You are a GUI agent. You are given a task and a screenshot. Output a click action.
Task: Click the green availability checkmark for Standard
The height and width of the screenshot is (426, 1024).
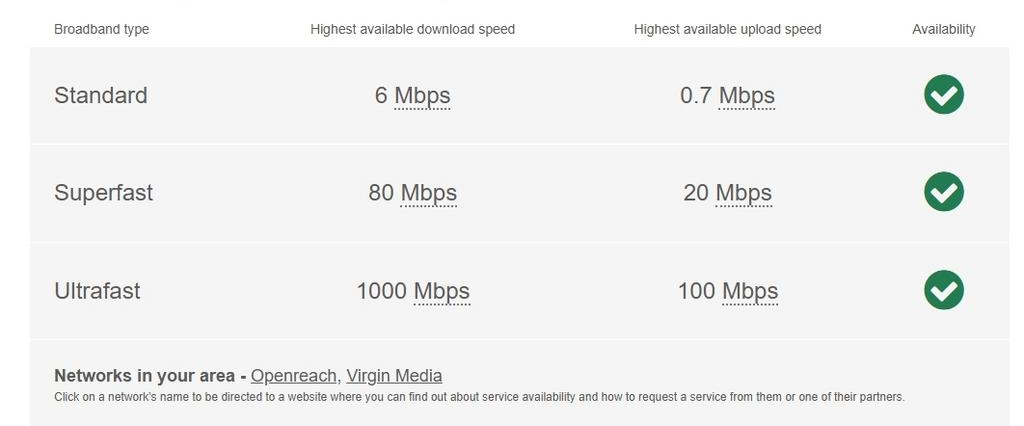click(x=943, y=95)
